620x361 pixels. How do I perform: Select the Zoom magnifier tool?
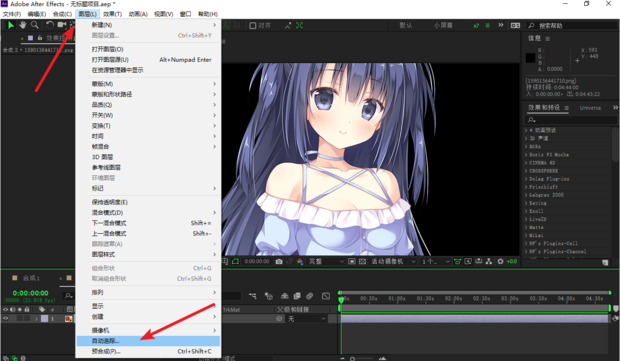click(35, 25)
